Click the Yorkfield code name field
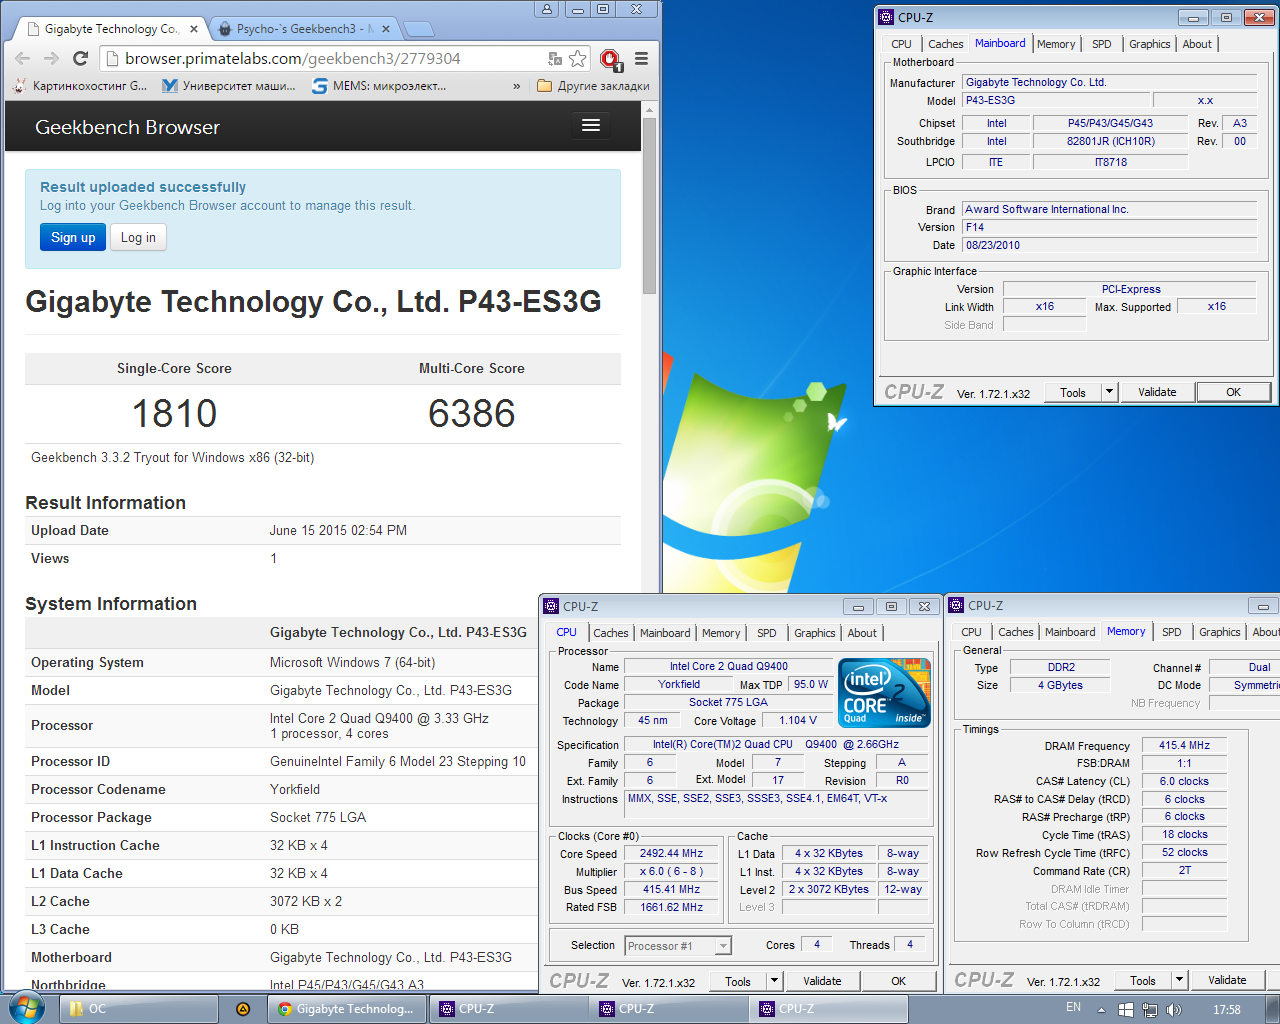This screenshot has width=1280, height=1024. point(679,685)
